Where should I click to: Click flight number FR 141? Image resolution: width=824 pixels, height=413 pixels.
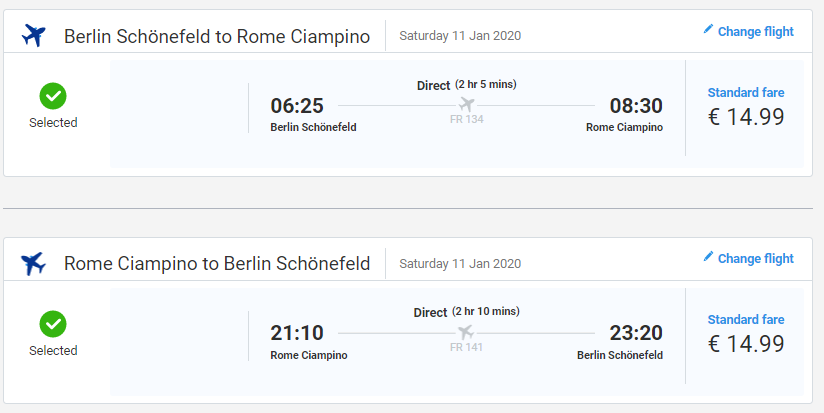(466, 347)
